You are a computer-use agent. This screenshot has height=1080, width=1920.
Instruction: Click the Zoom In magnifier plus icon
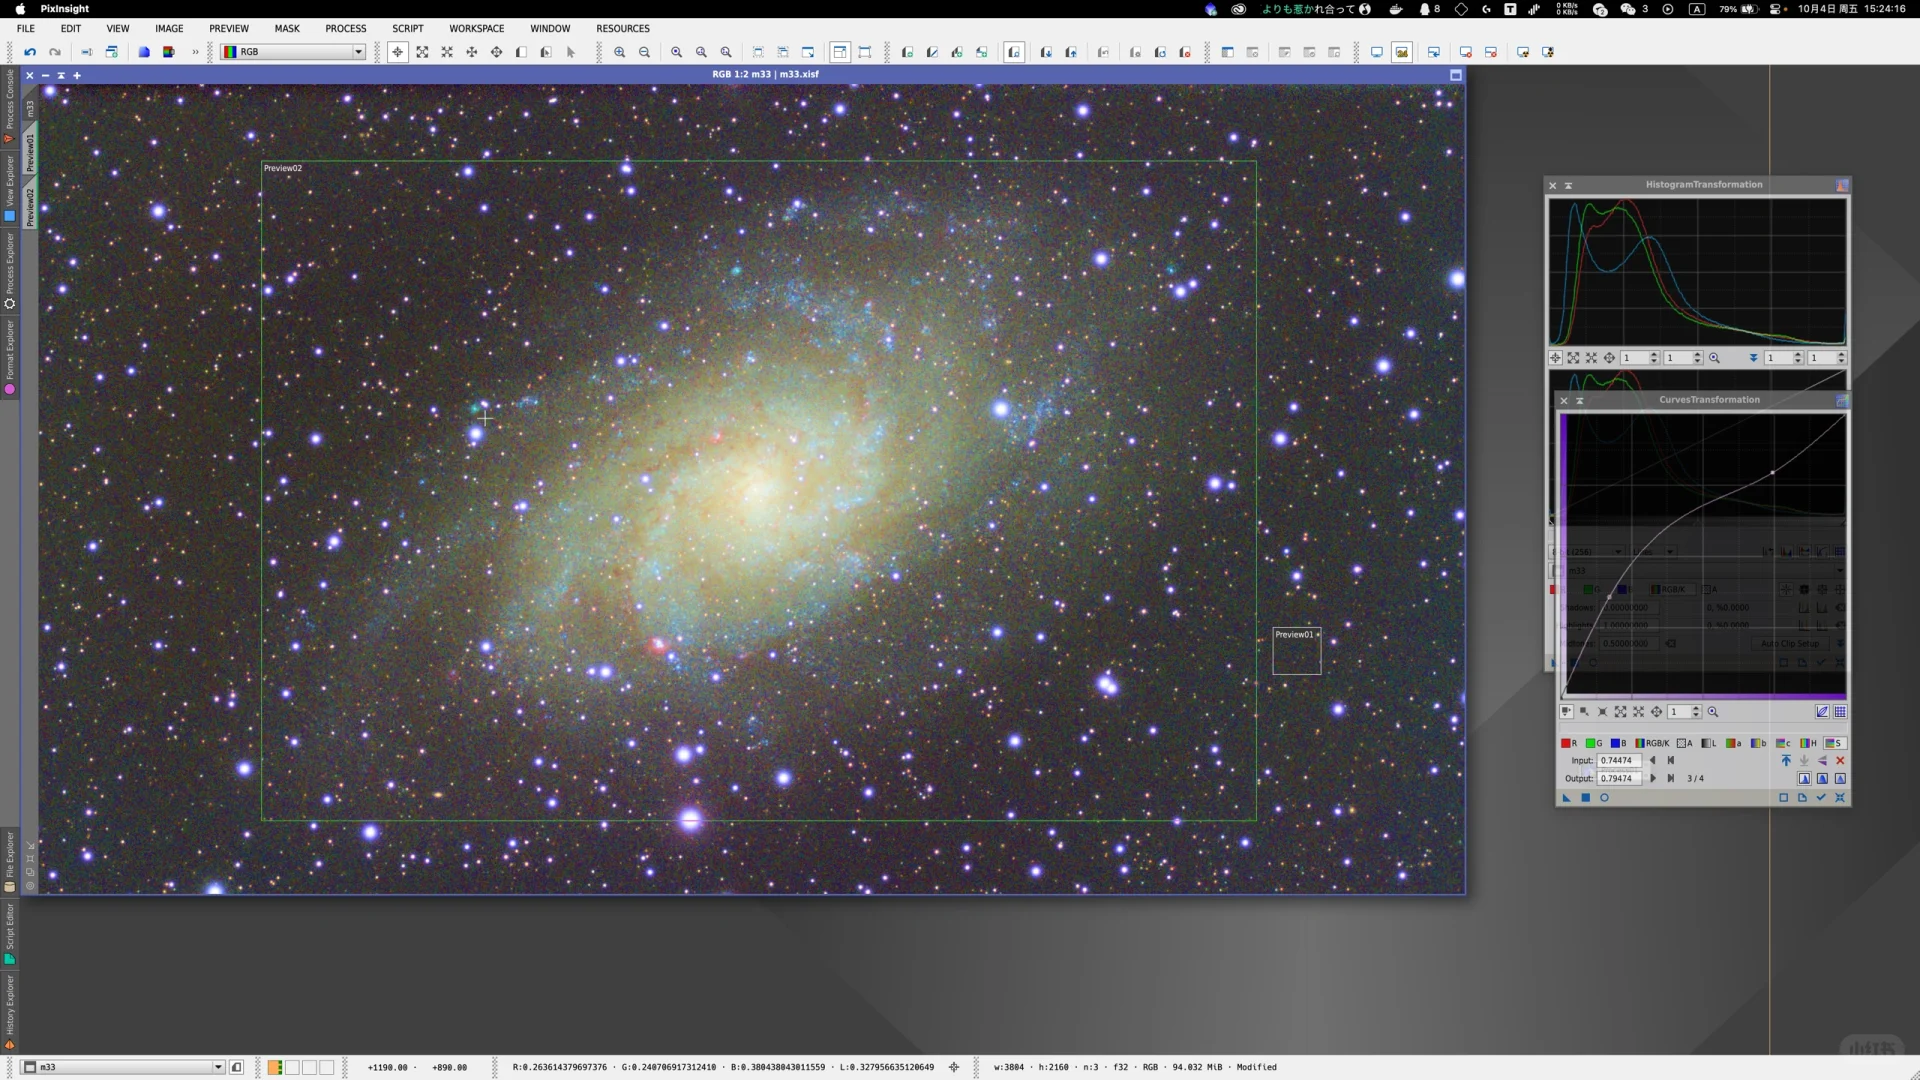pos(620,52)
